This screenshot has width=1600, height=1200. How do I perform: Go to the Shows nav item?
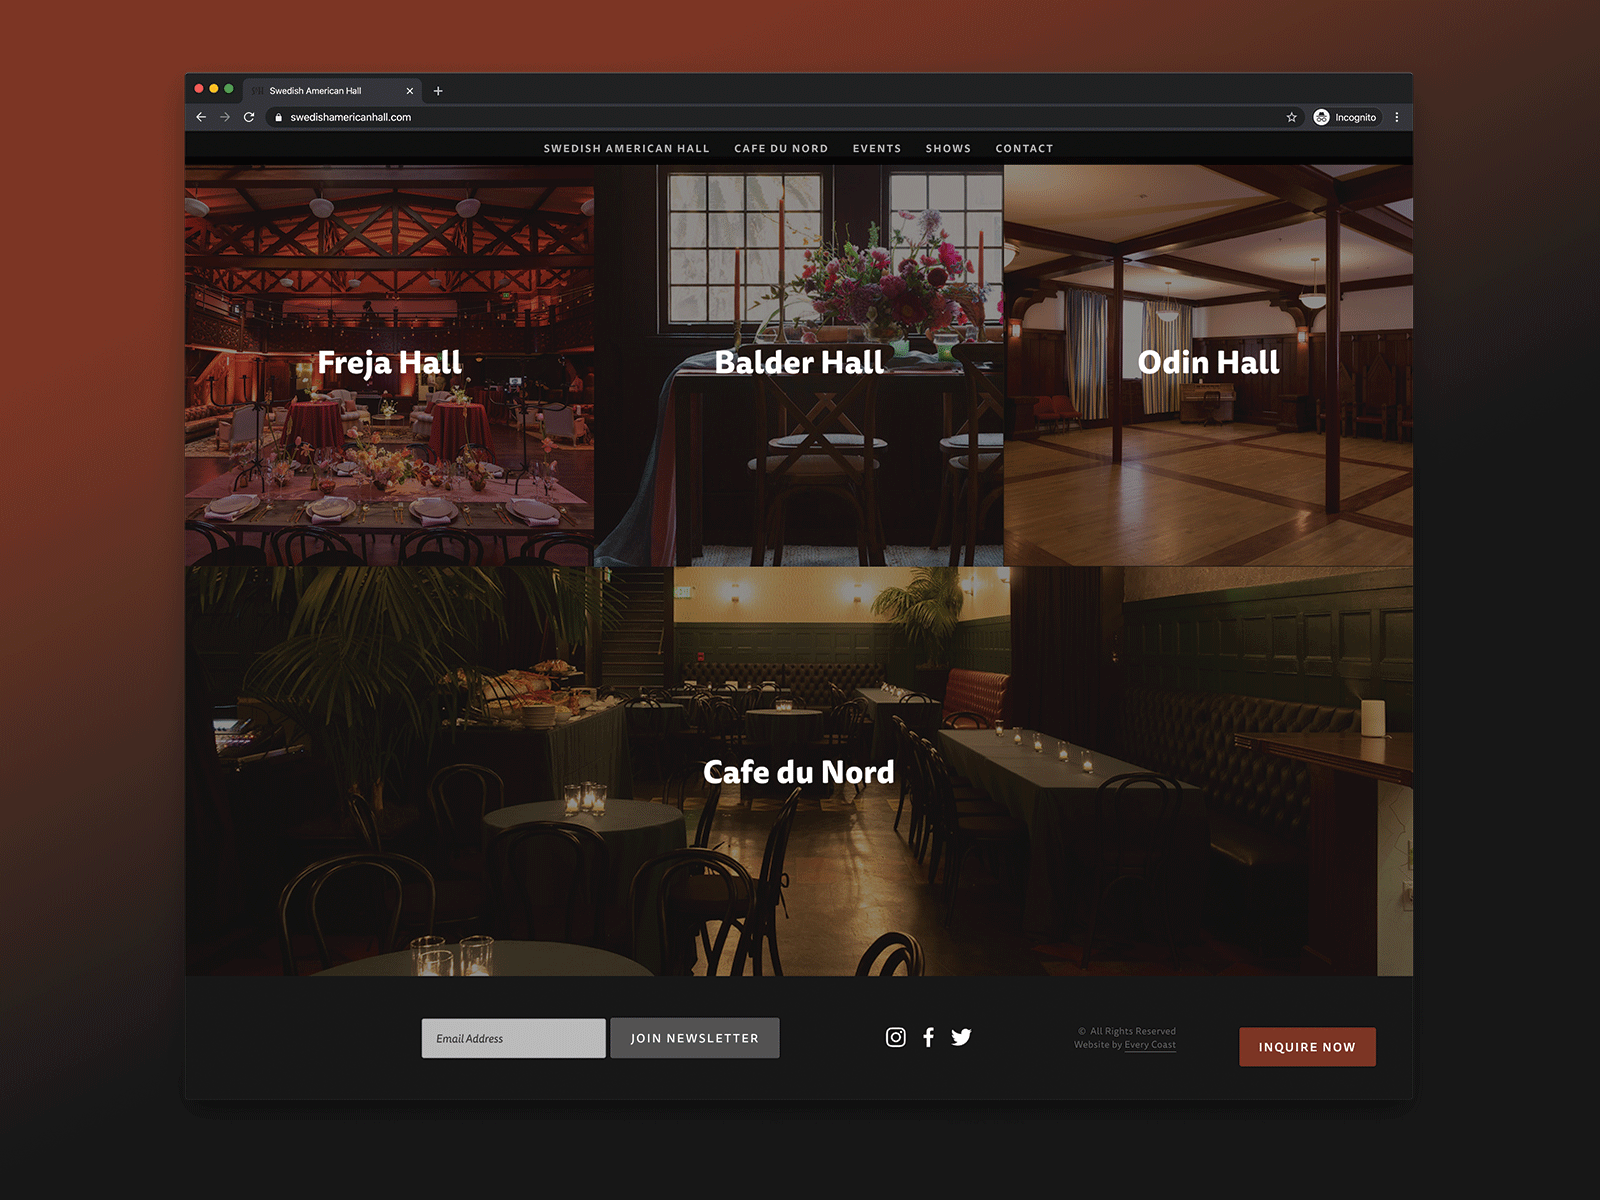[x=948, y=149]
